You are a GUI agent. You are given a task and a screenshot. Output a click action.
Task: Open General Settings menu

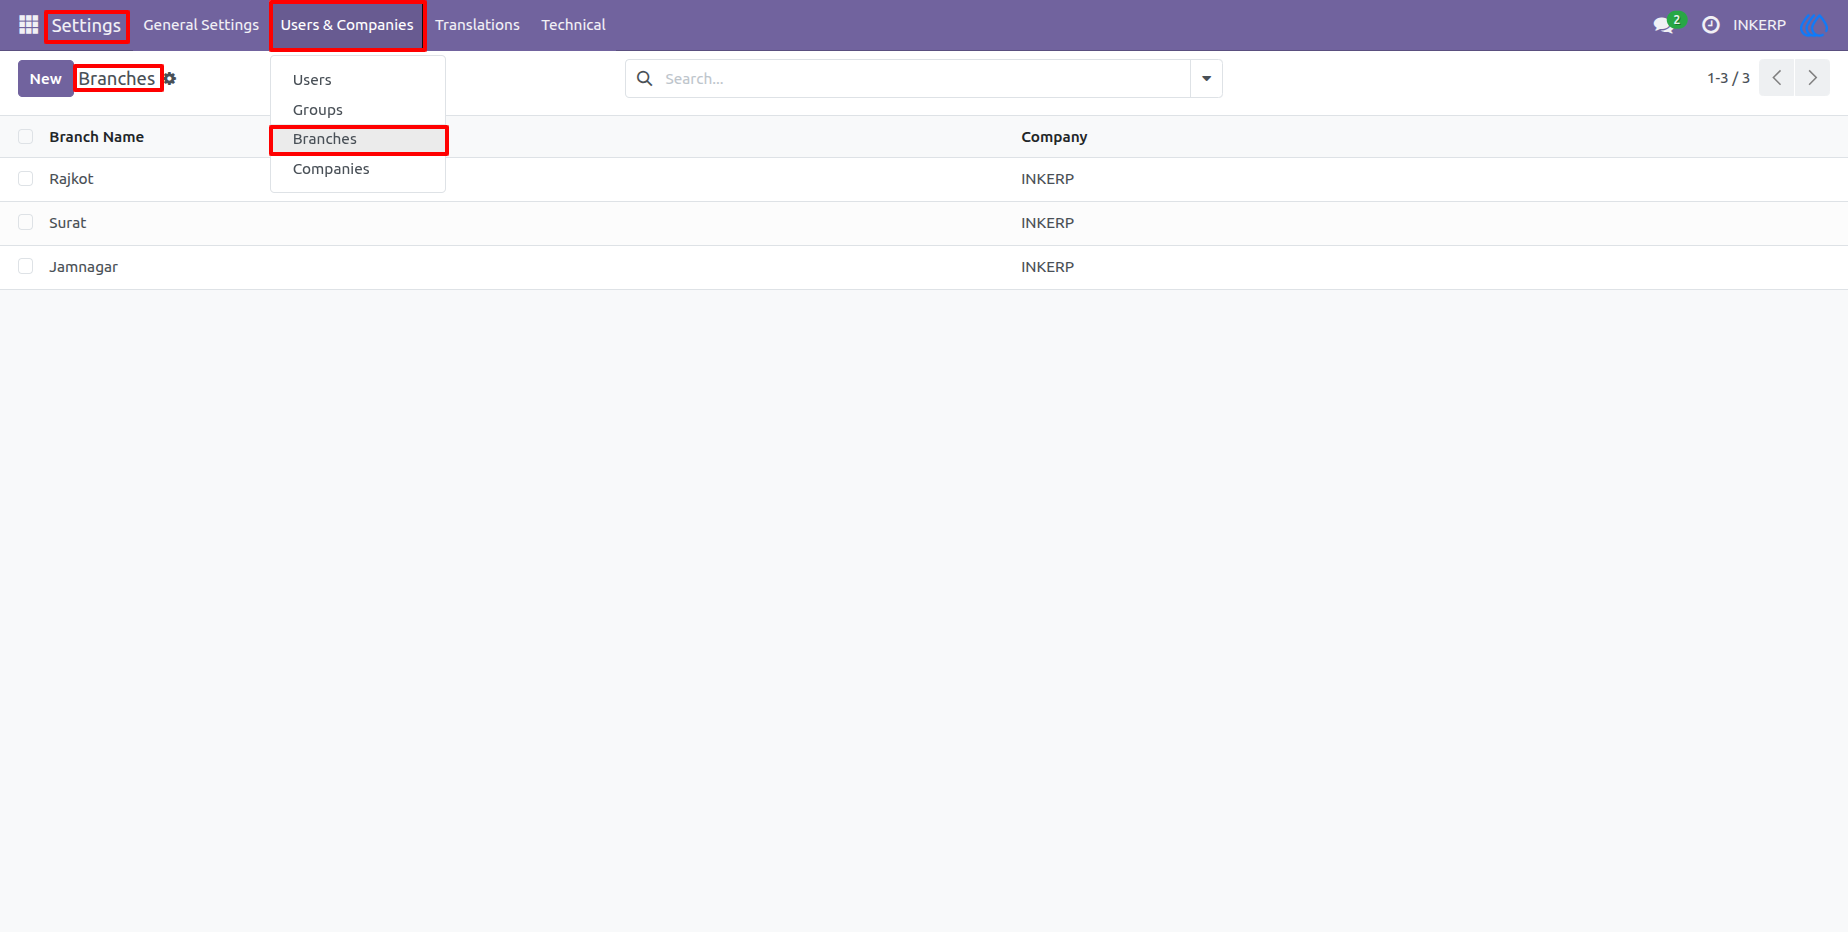[201, 25]
